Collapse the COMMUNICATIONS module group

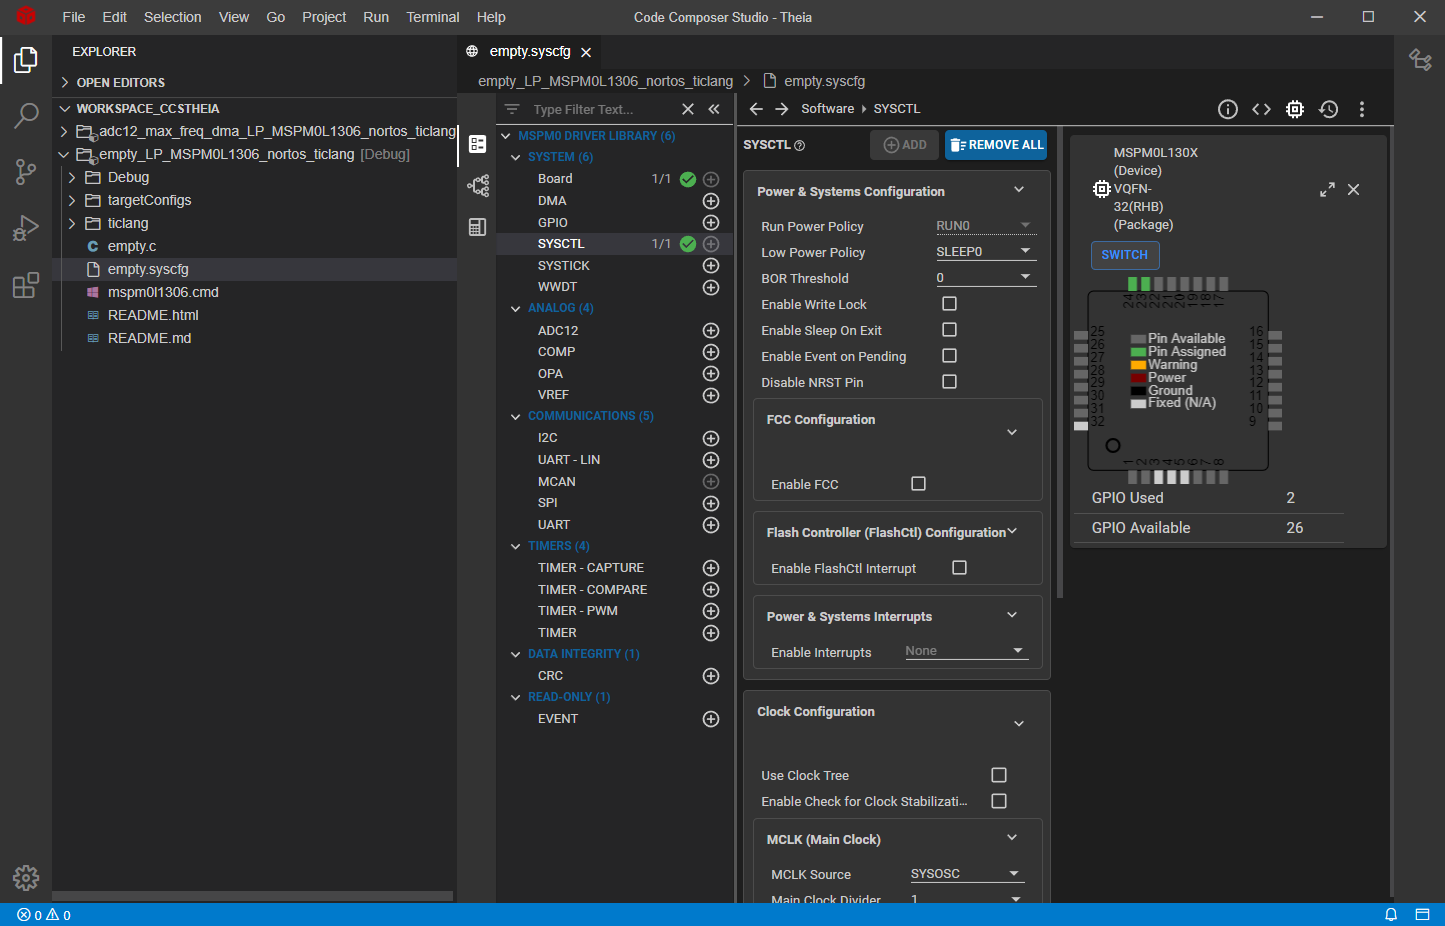[516, 416]
